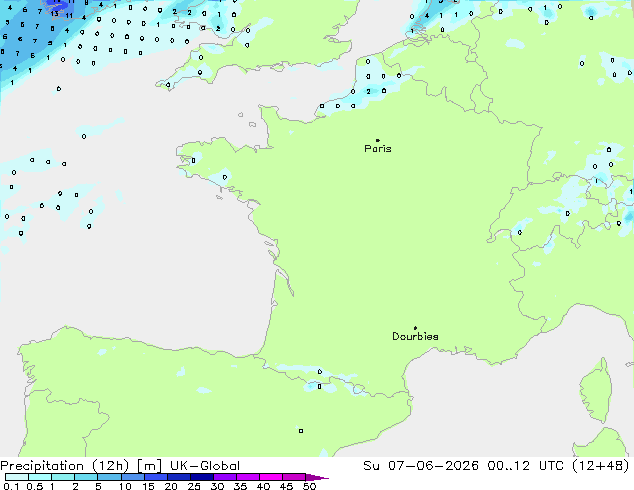Click the 'Su 07-06-2026' date text

(421, 466)
